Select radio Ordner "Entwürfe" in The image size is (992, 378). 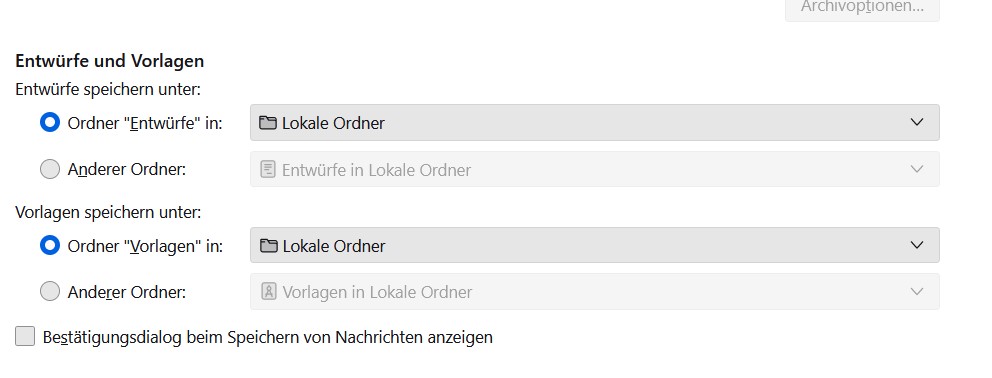coord(50,122)
